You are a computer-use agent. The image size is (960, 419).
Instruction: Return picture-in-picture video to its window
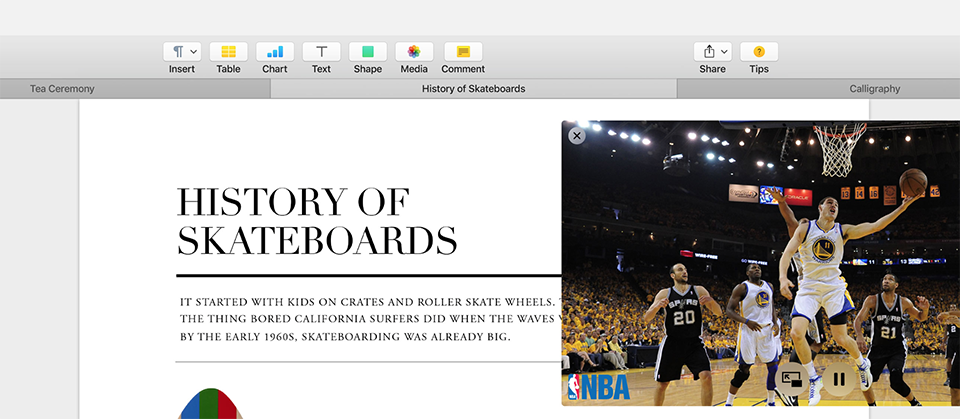click(x=792, y=379)
